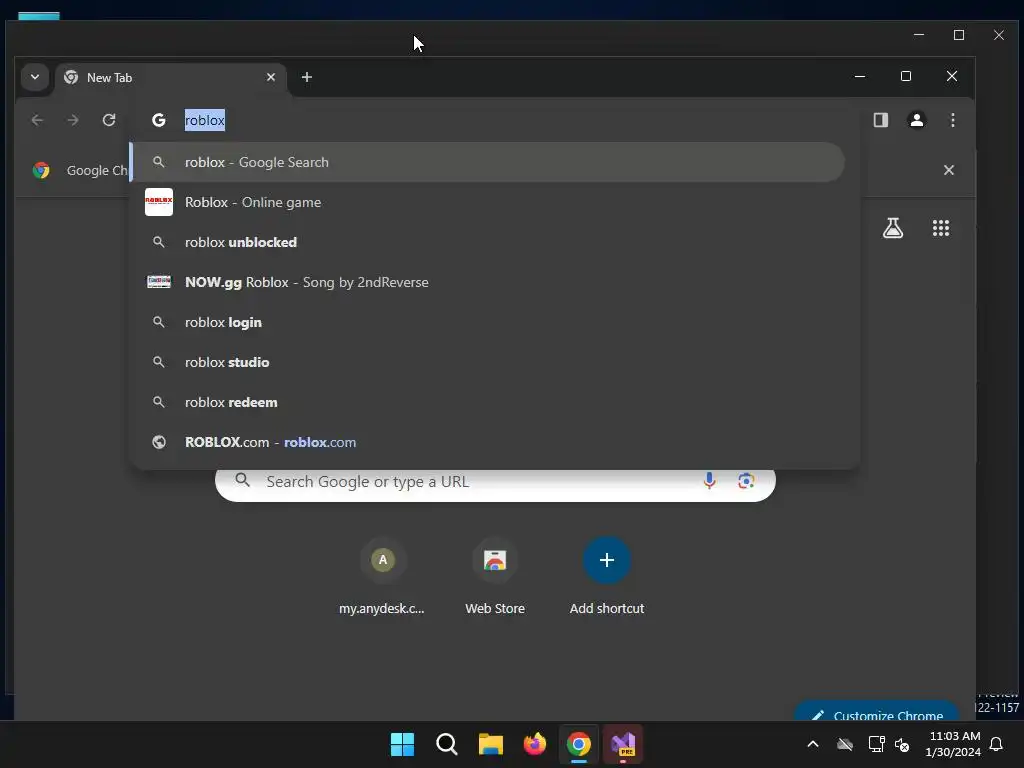The height and width of the screenshot is (768, 1024).
Task: Open Search Labs flask icon
Action: pyautogui.click(x=893, y=228)
